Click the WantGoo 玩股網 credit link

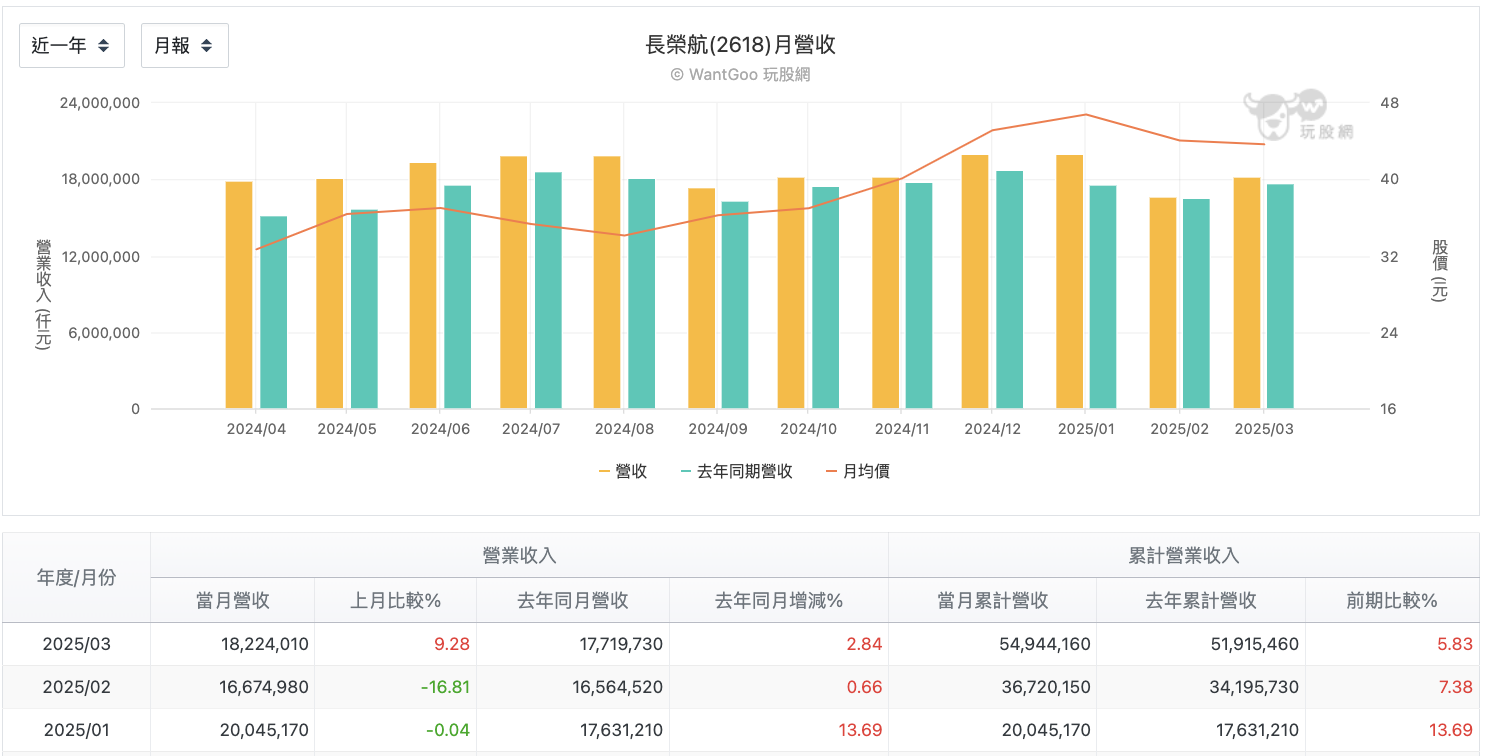[x=741, y=75]
